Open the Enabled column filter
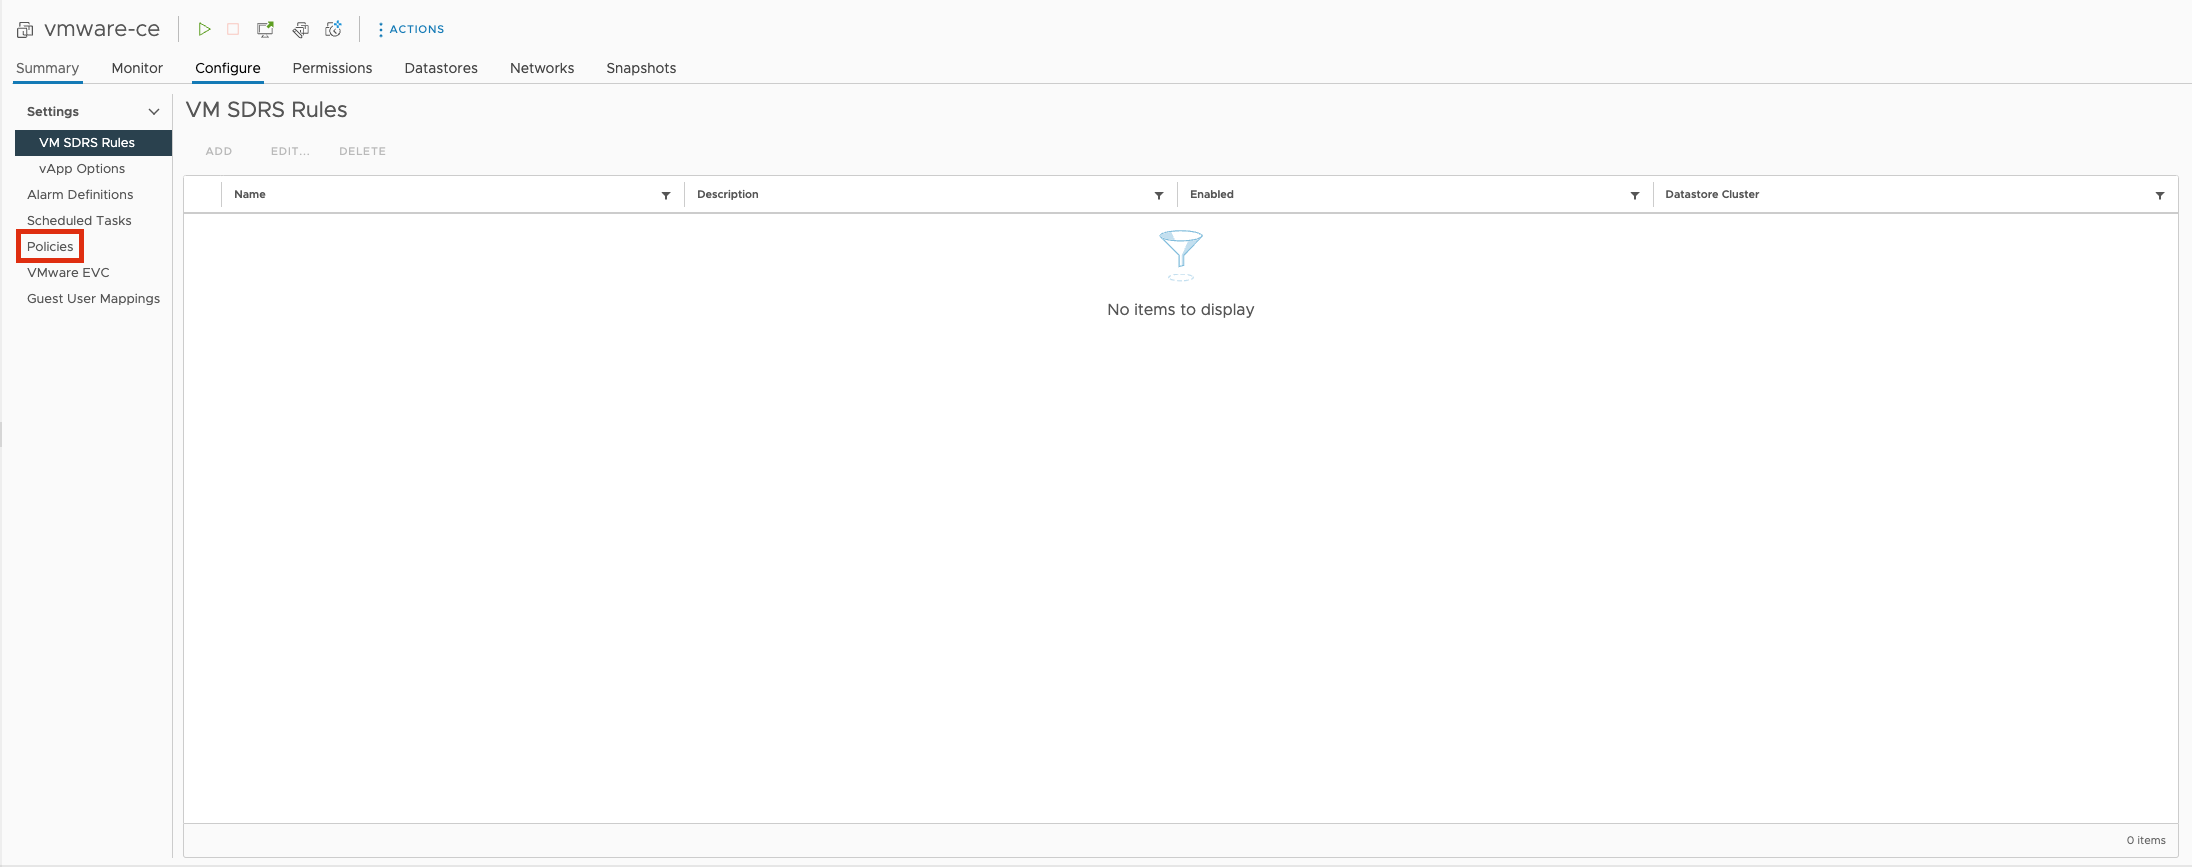2192x867 pixels. click(x=1635, y=195)
